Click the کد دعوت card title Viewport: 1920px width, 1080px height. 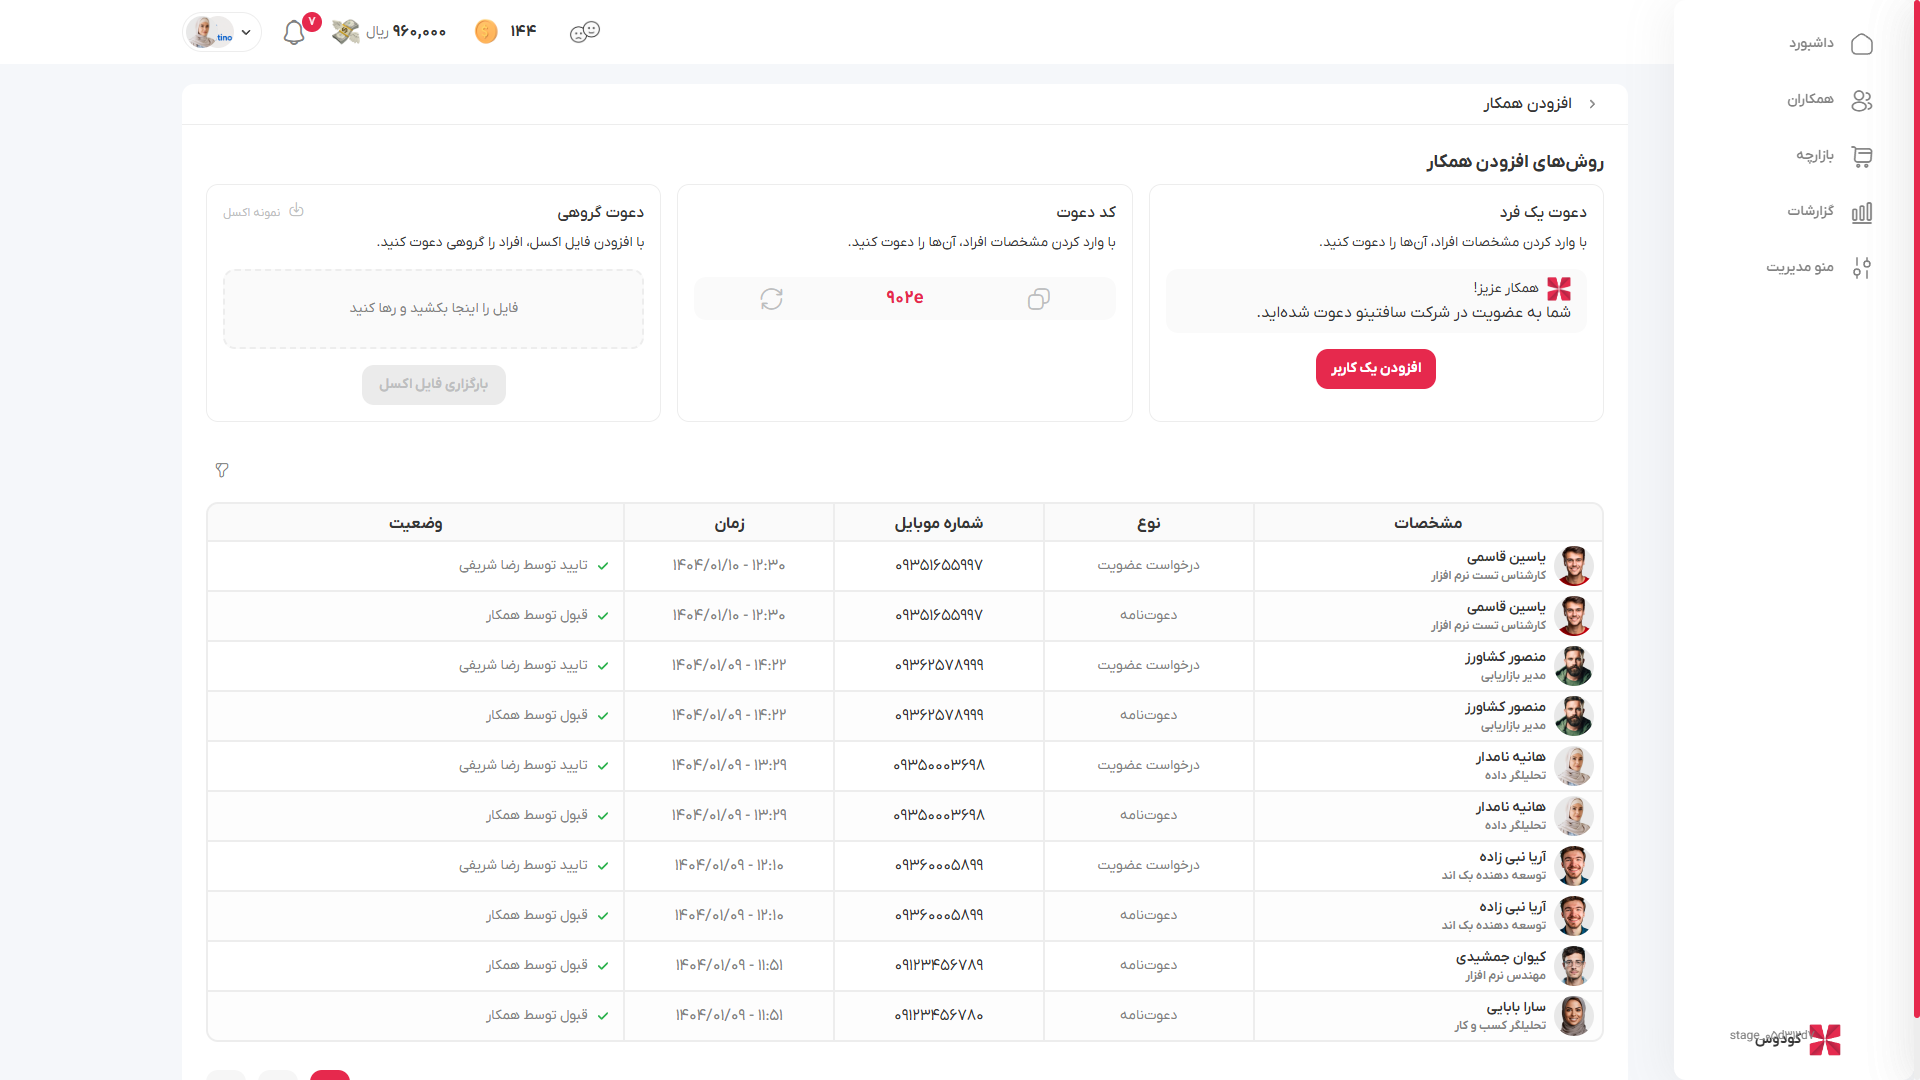pyautogui.click(x=1085, y=213)
